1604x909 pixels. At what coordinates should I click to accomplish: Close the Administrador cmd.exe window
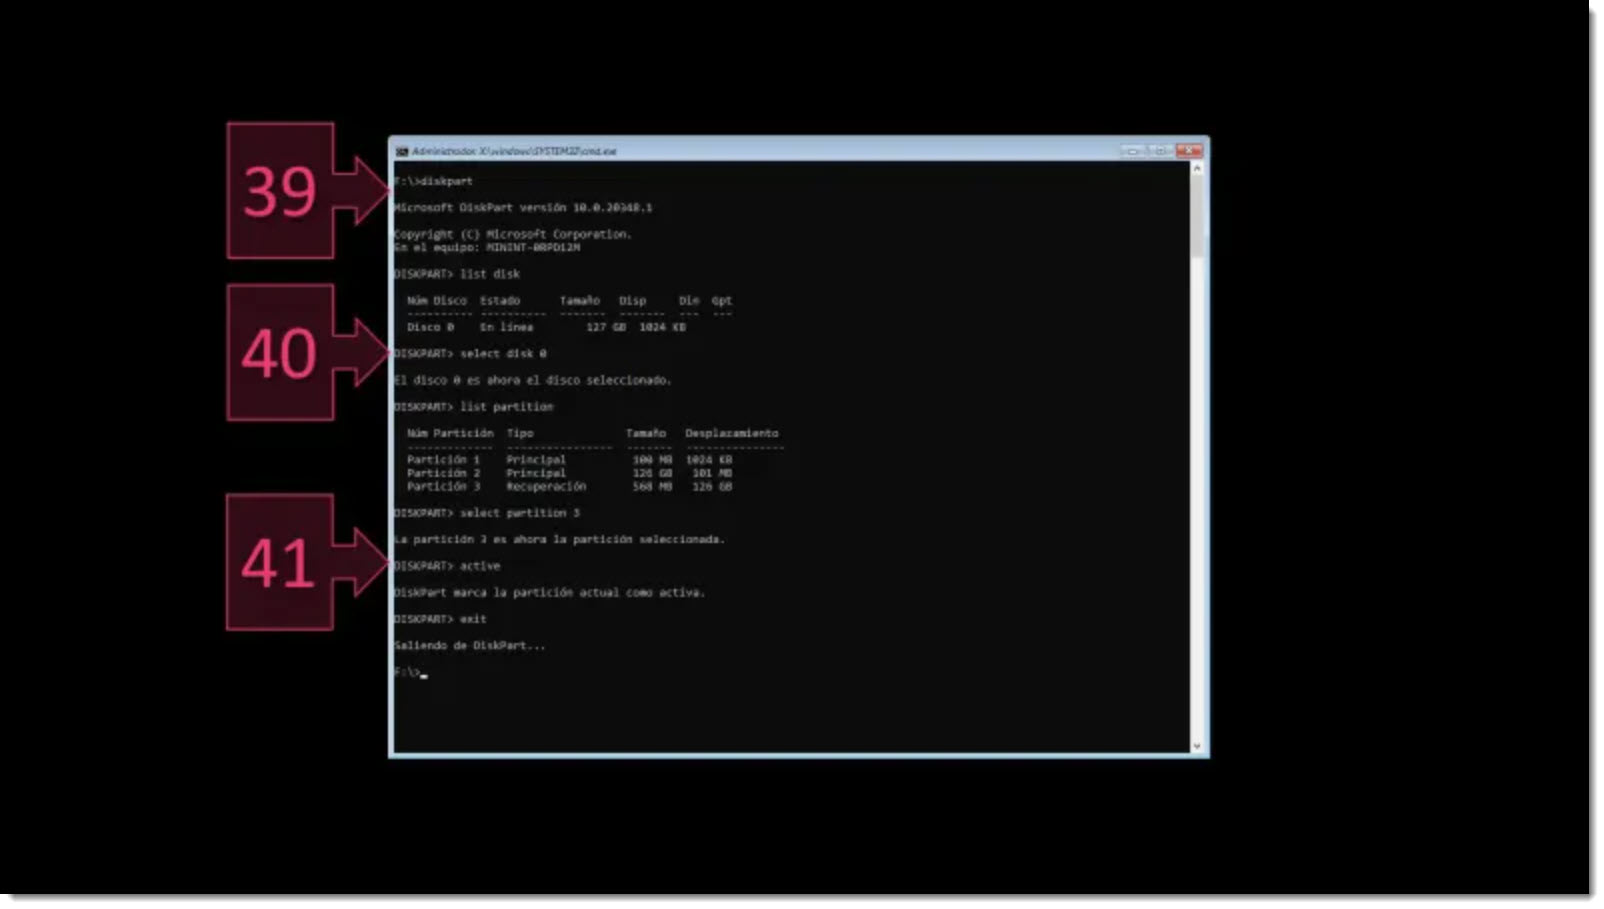[1189, 151]
